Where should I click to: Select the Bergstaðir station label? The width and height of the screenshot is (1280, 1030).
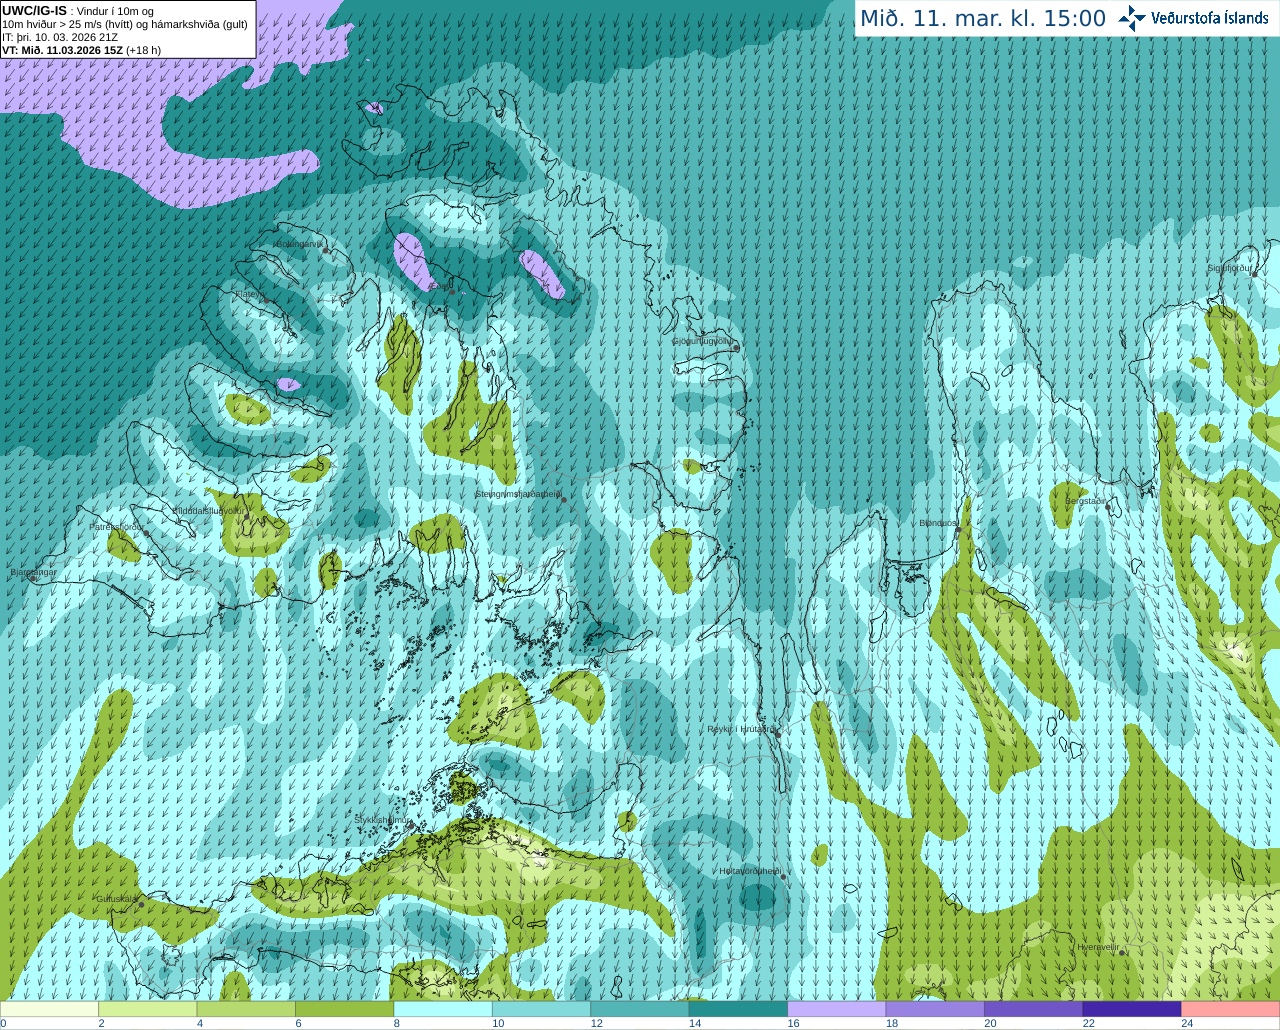[x=1086, y=500]
